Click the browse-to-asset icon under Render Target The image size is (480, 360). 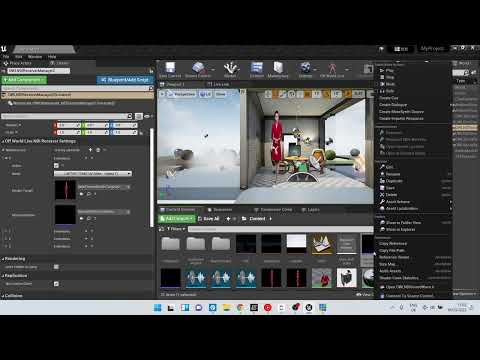89,194
